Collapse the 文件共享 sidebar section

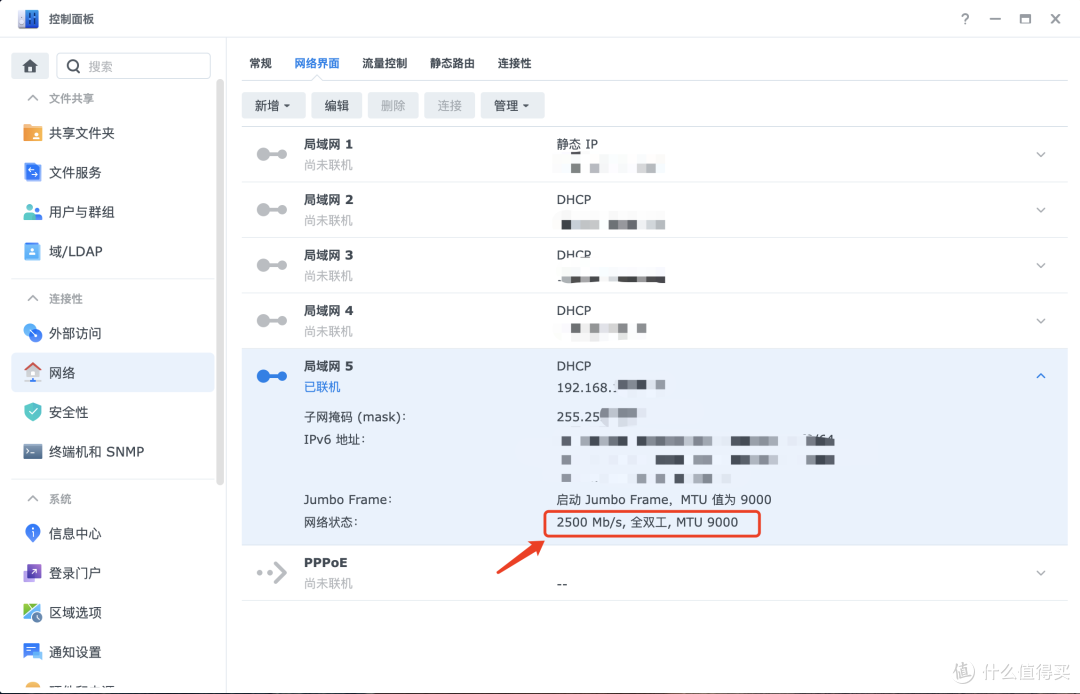(32, 98)
